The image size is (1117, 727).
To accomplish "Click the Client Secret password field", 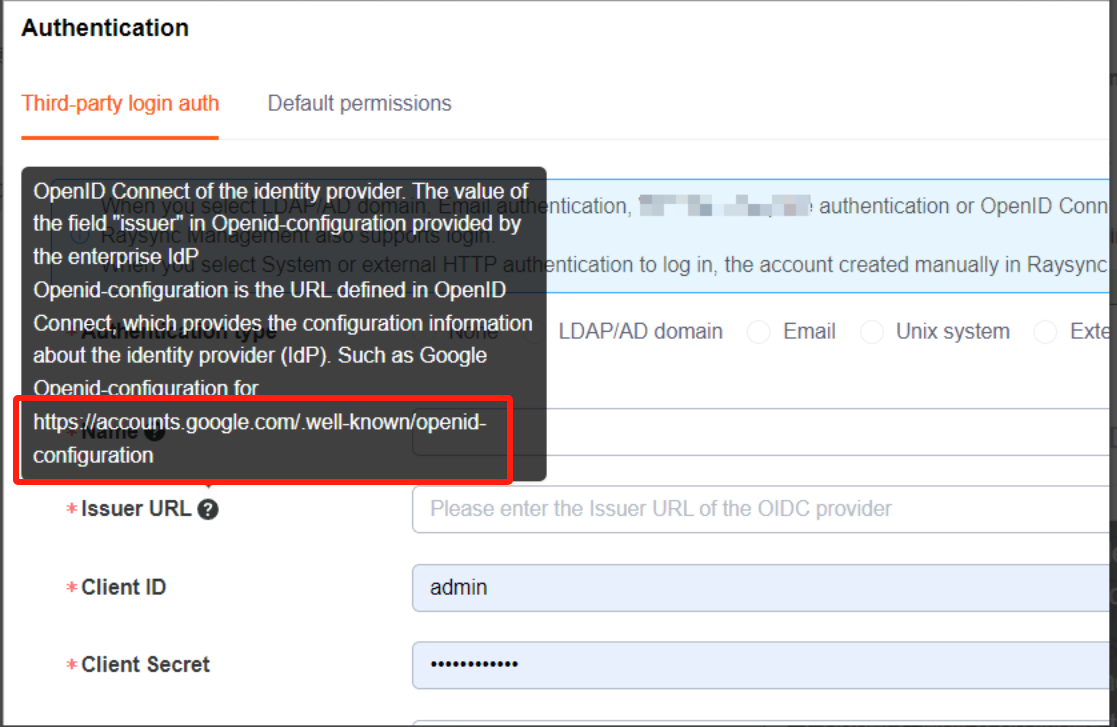I will point(760,665).
